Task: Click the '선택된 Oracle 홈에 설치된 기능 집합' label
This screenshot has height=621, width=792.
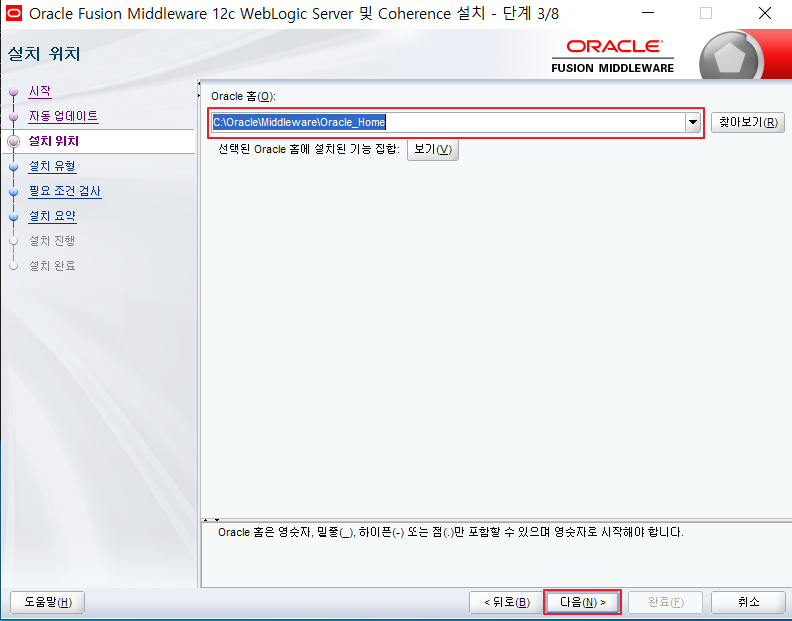Action: coord(309,149)
